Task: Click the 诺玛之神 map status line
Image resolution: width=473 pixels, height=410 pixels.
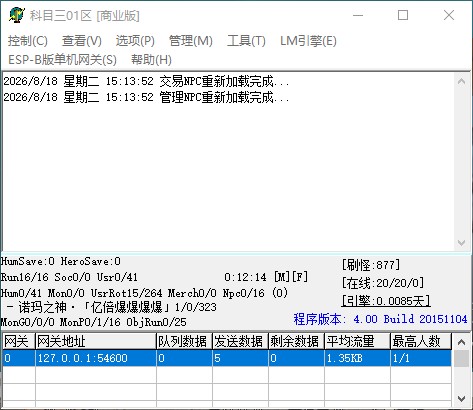Action: (111, 307)
